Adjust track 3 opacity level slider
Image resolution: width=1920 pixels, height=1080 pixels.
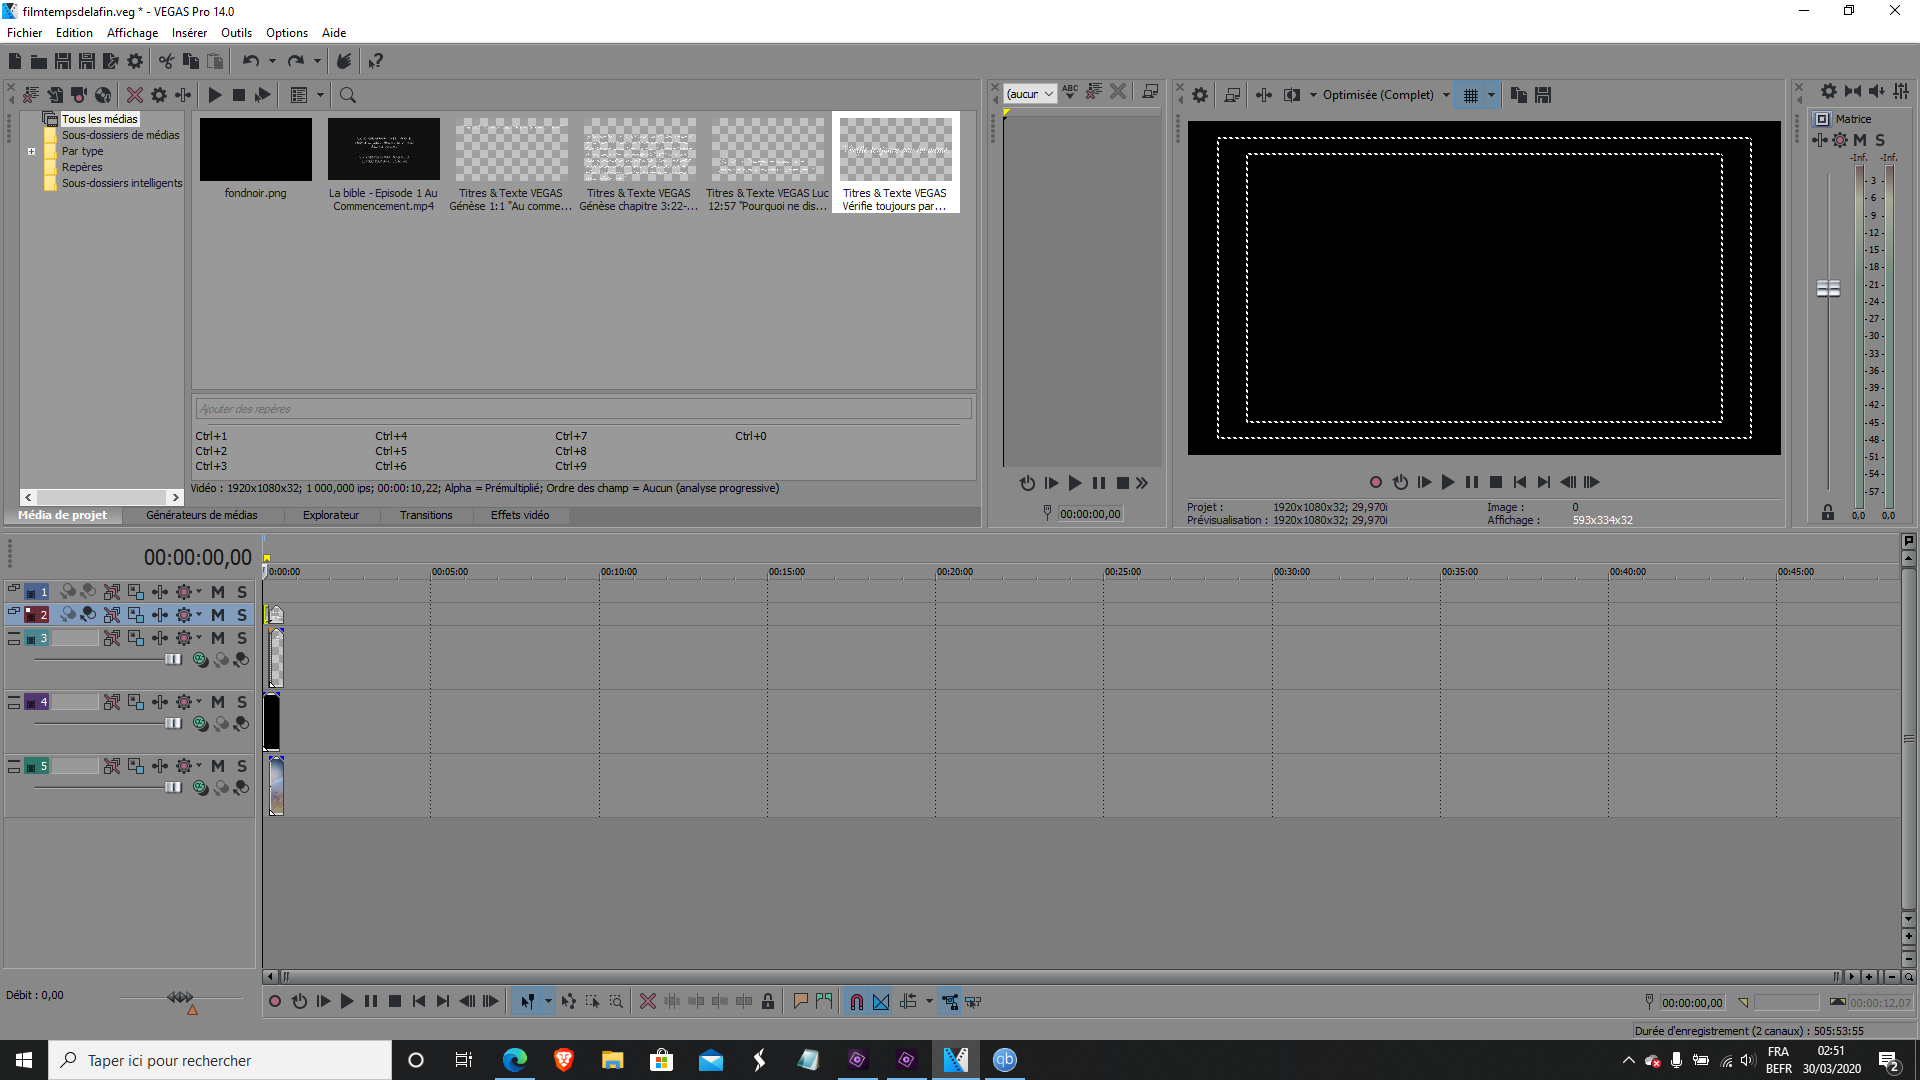(x=173, y=659)
